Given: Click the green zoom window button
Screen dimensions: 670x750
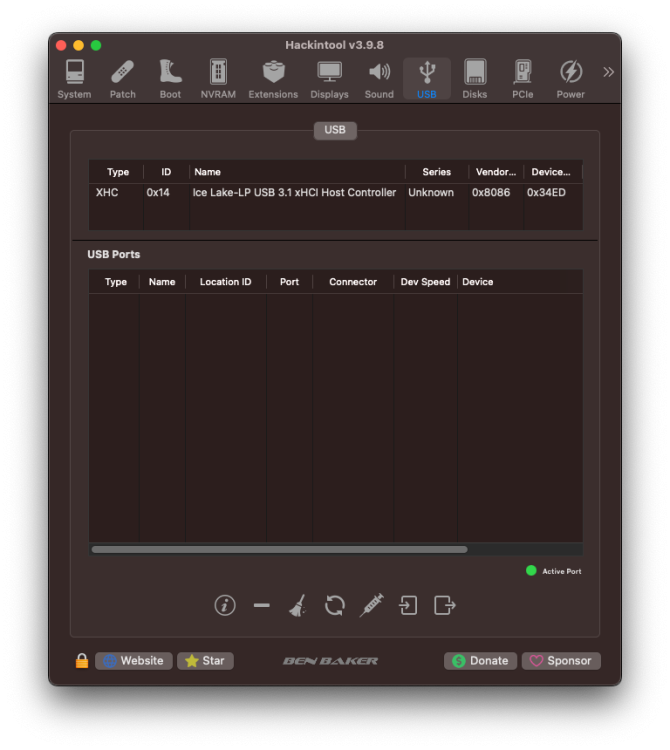Looking at the screenshot, I should tap(96, 45).
